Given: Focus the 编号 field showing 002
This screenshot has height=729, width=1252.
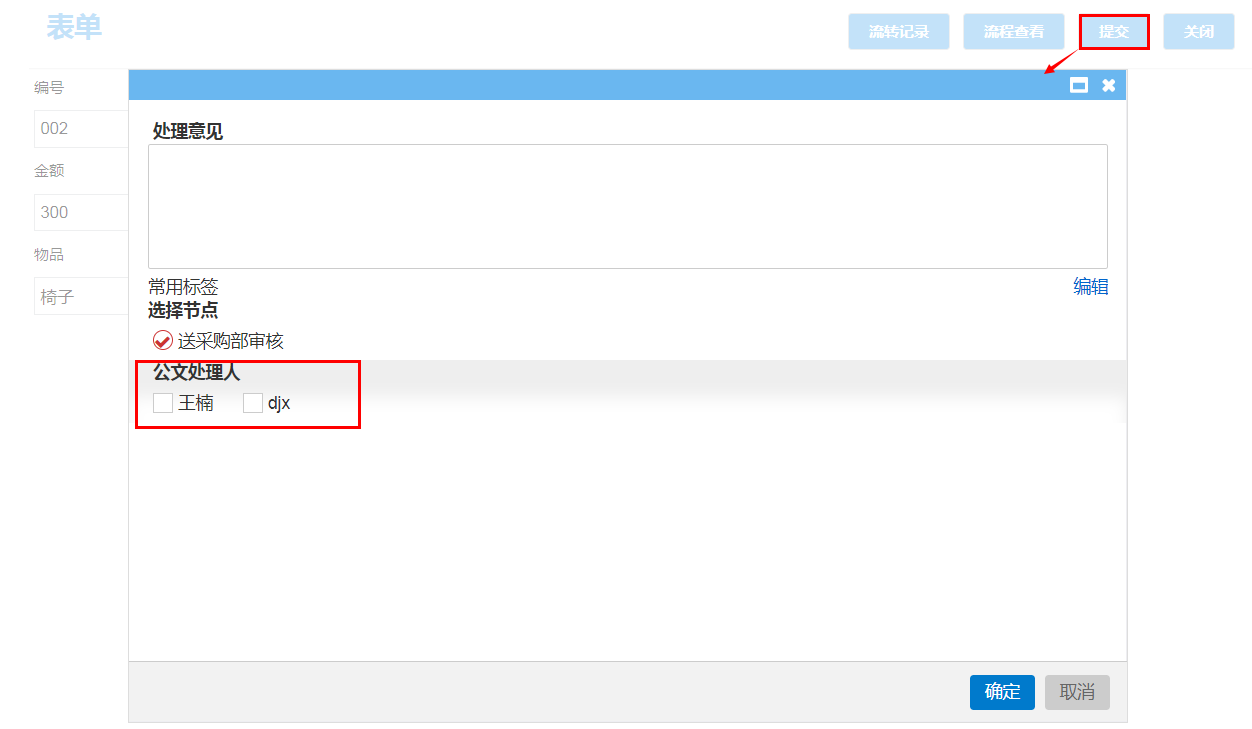Looking at the screenshot, I should [82, 129].
